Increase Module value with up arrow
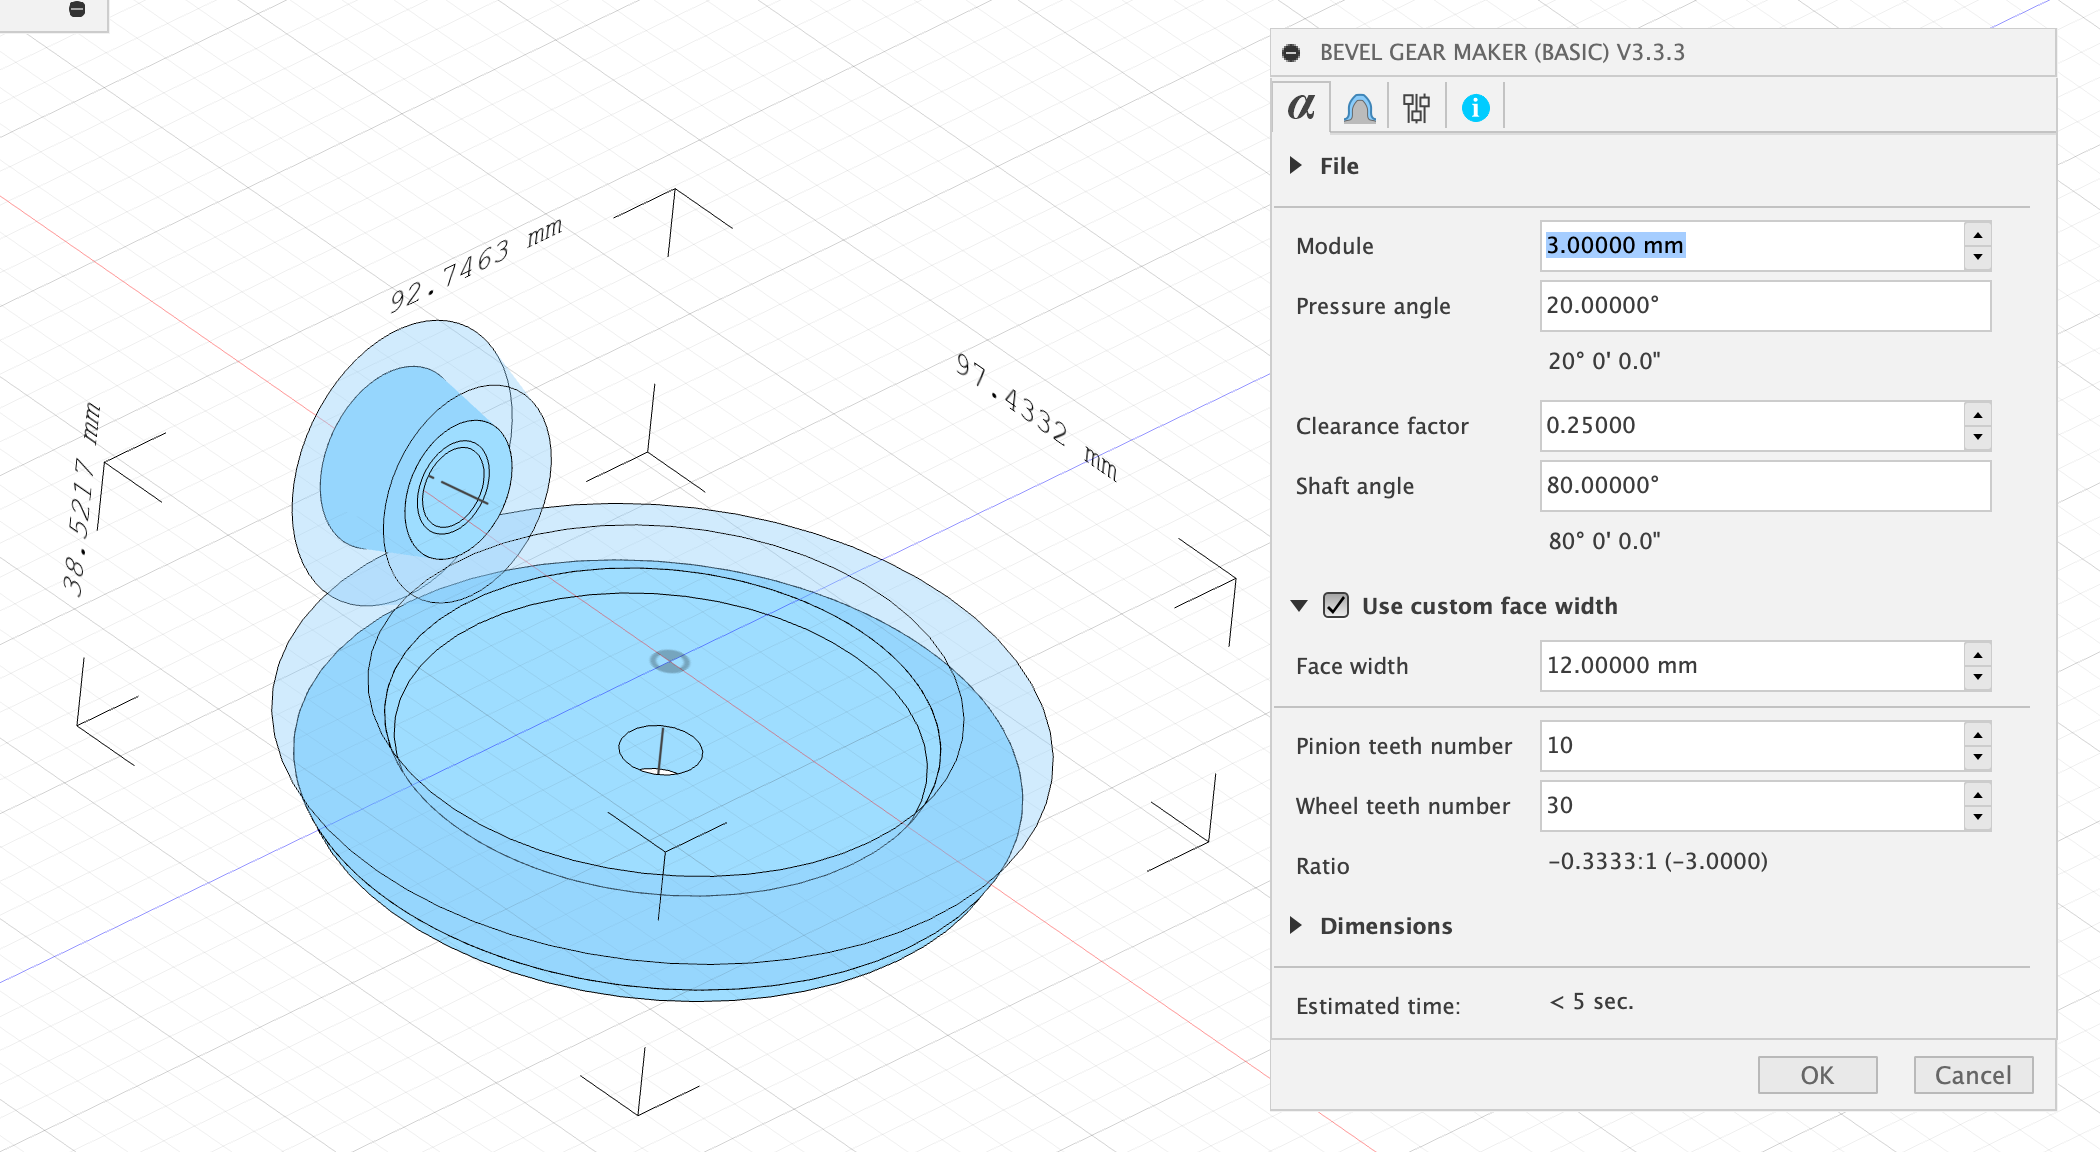2100x1152 pixels. coord(1977,234)
